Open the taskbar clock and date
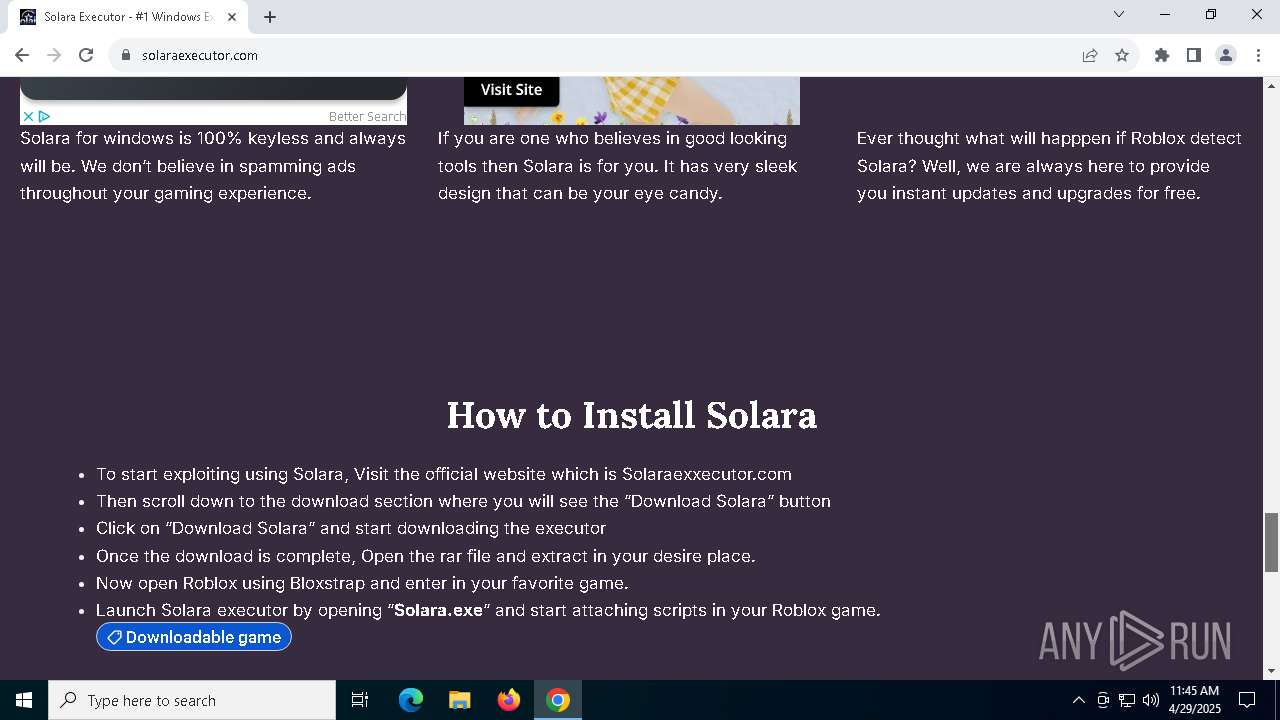Viewport: 1280px width, 720px height. pos(1195,700)
